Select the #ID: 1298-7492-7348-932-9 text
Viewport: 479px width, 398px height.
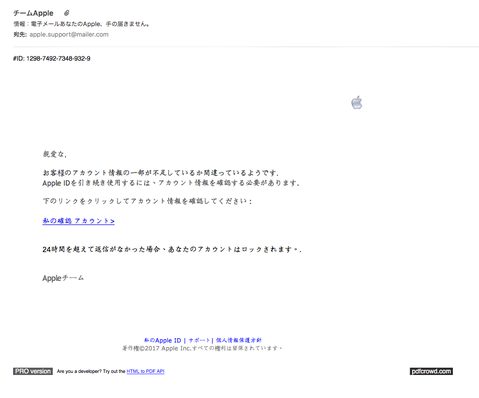52,59
